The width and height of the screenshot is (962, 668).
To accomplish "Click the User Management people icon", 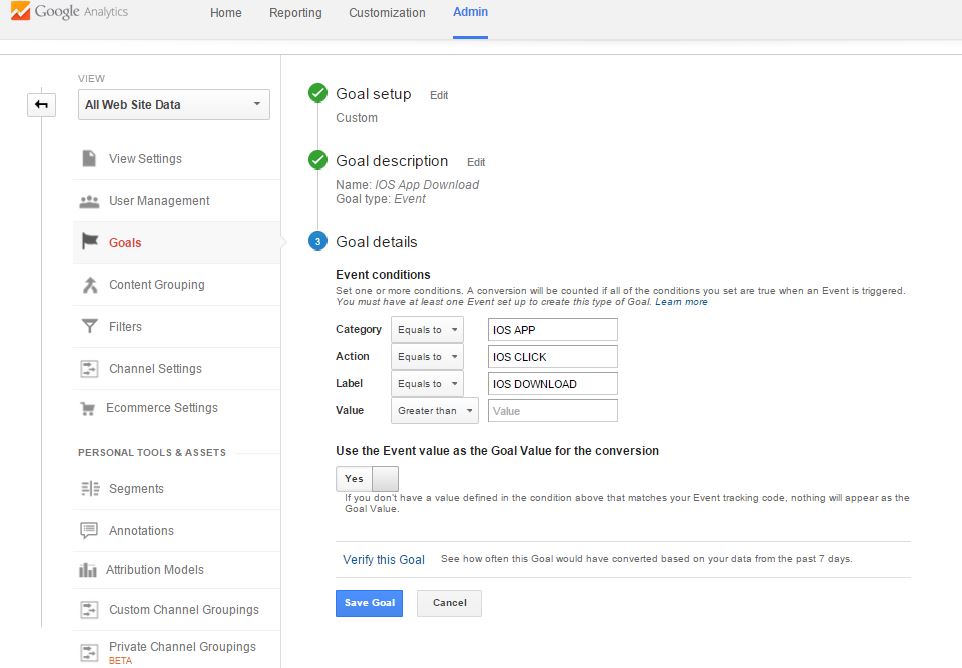I will [x=89, y=201].
